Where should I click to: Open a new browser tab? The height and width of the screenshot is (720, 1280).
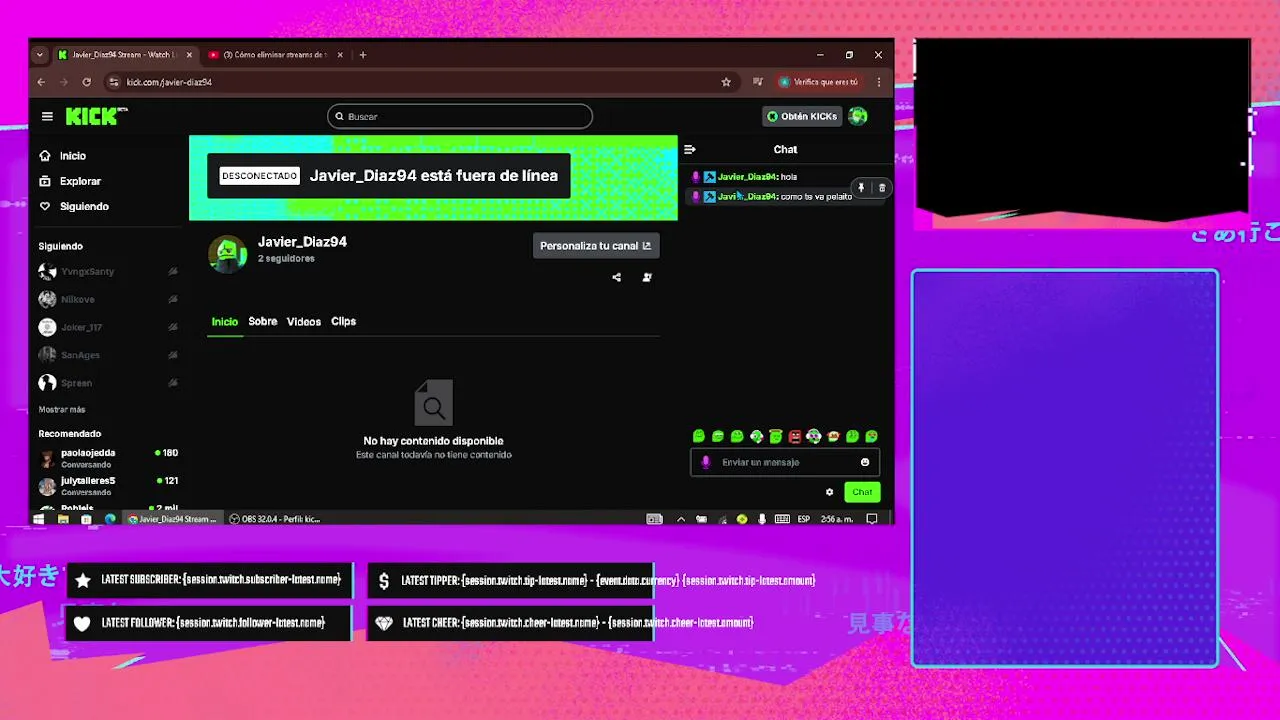(x=363, y=55)
